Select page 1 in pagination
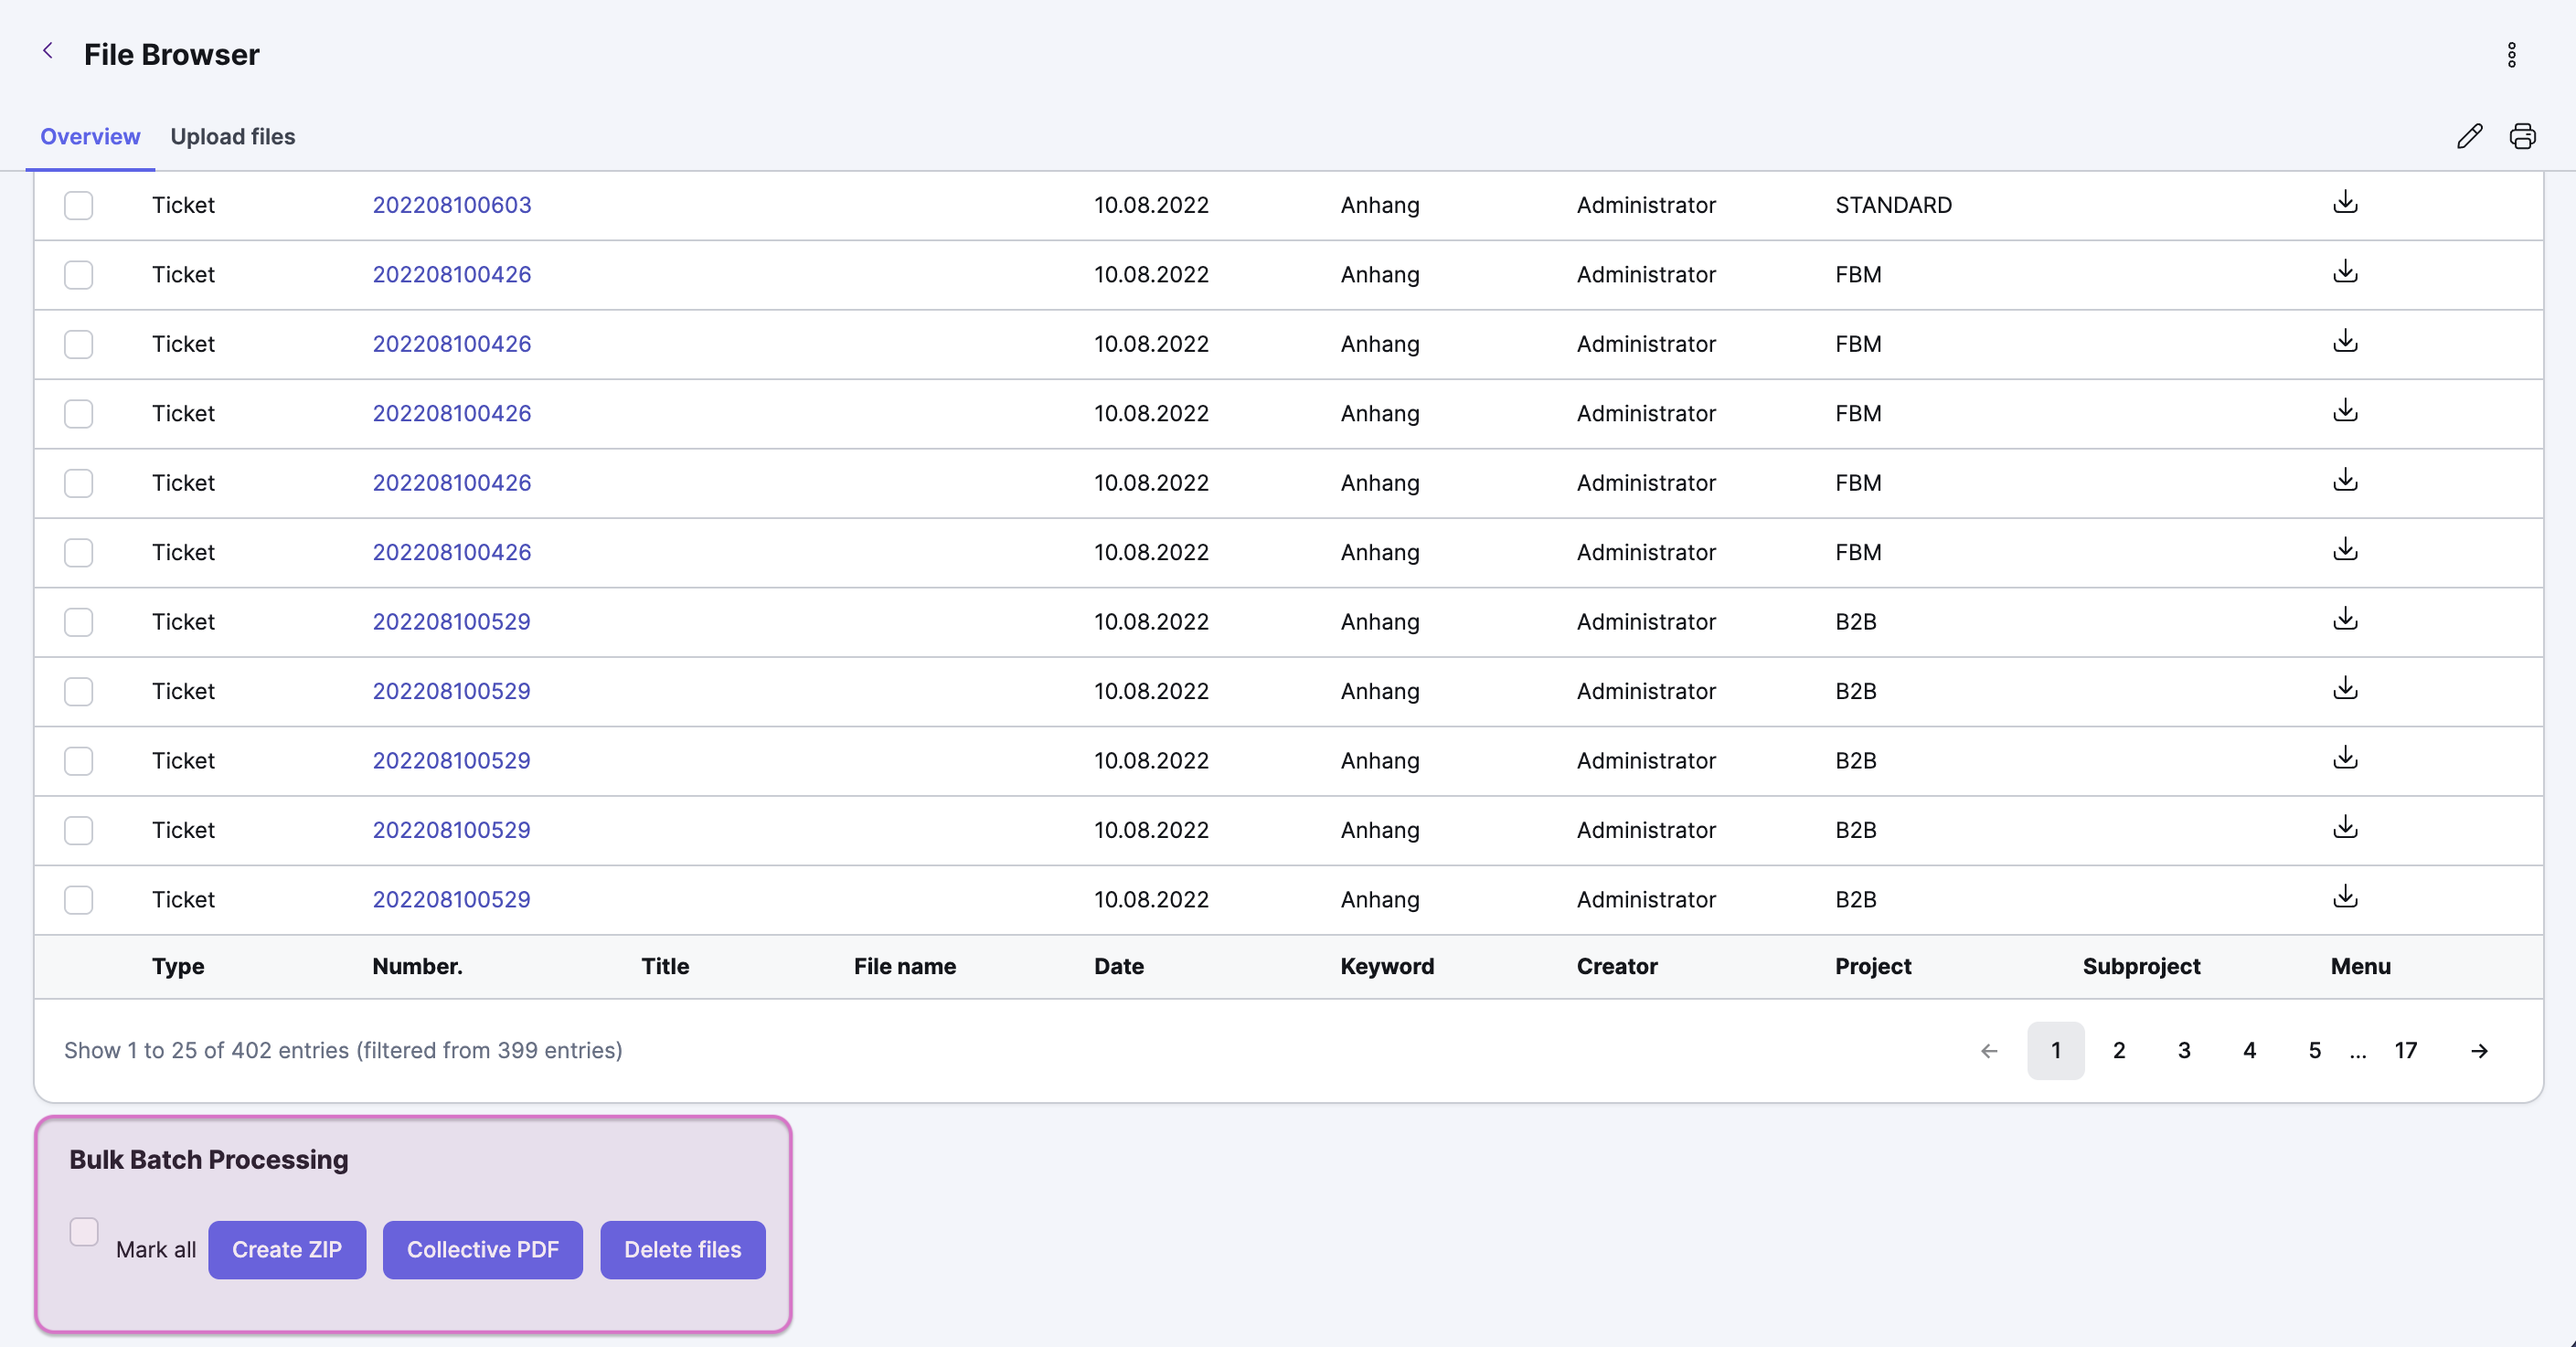The height and width of the screenshot is (1347, 2576). [2056, 1050]
